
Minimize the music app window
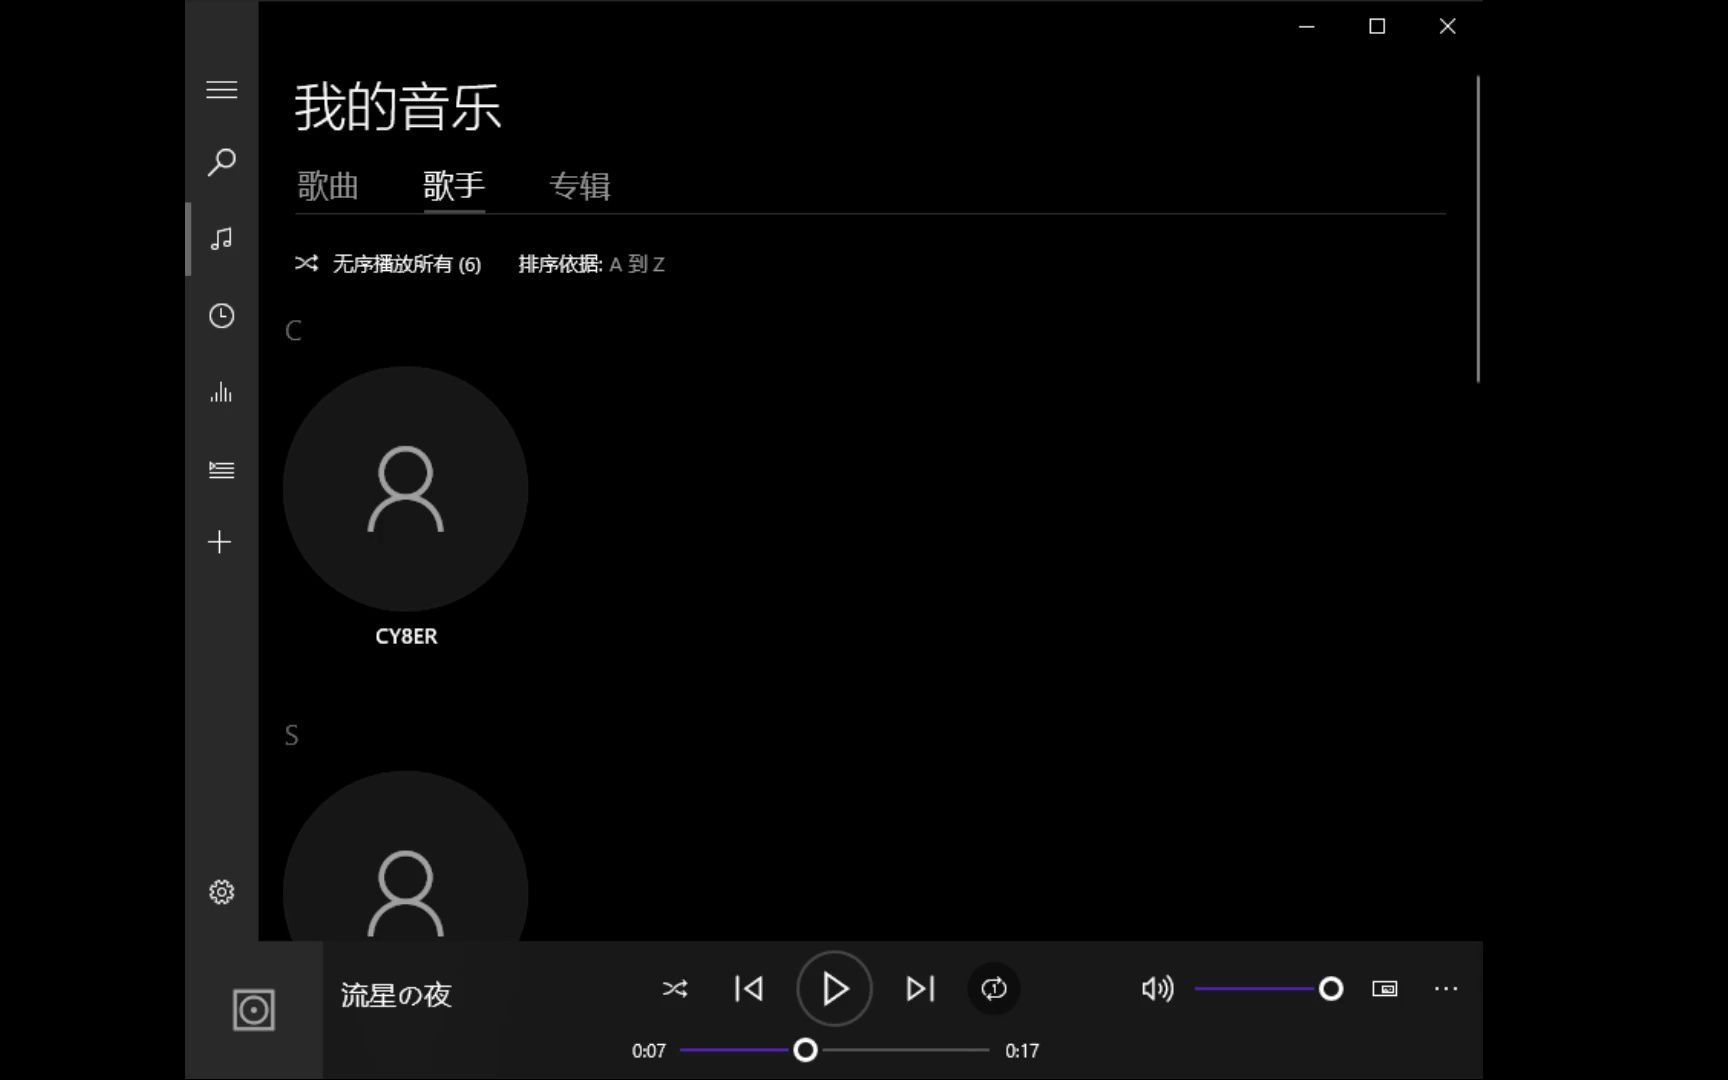tap(1306, 27)
